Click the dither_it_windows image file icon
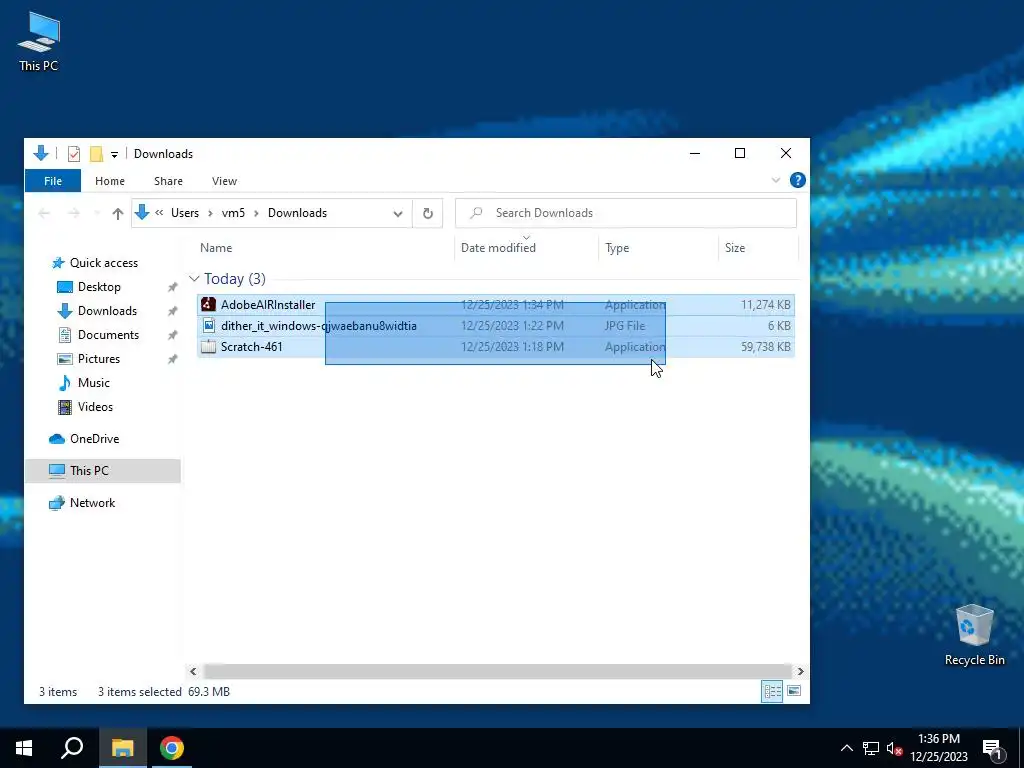1024x768 pixels. pos(208,325)
